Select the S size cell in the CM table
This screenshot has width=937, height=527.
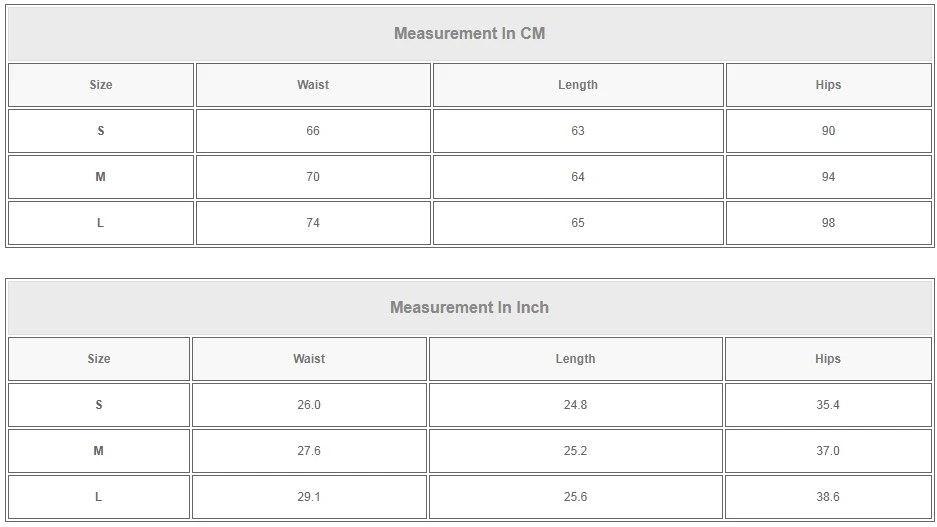tap(100, 131)
